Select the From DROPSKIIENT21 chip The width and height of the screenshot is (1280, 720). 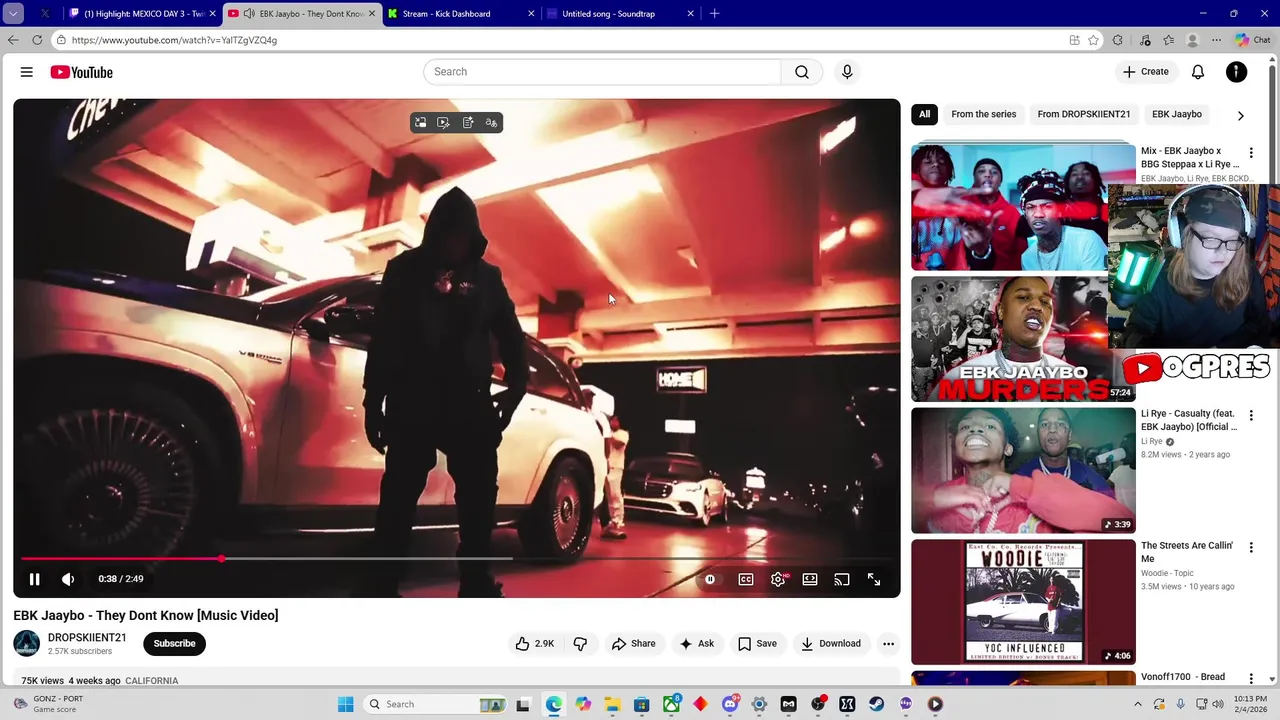click(x=1084, y=114)
